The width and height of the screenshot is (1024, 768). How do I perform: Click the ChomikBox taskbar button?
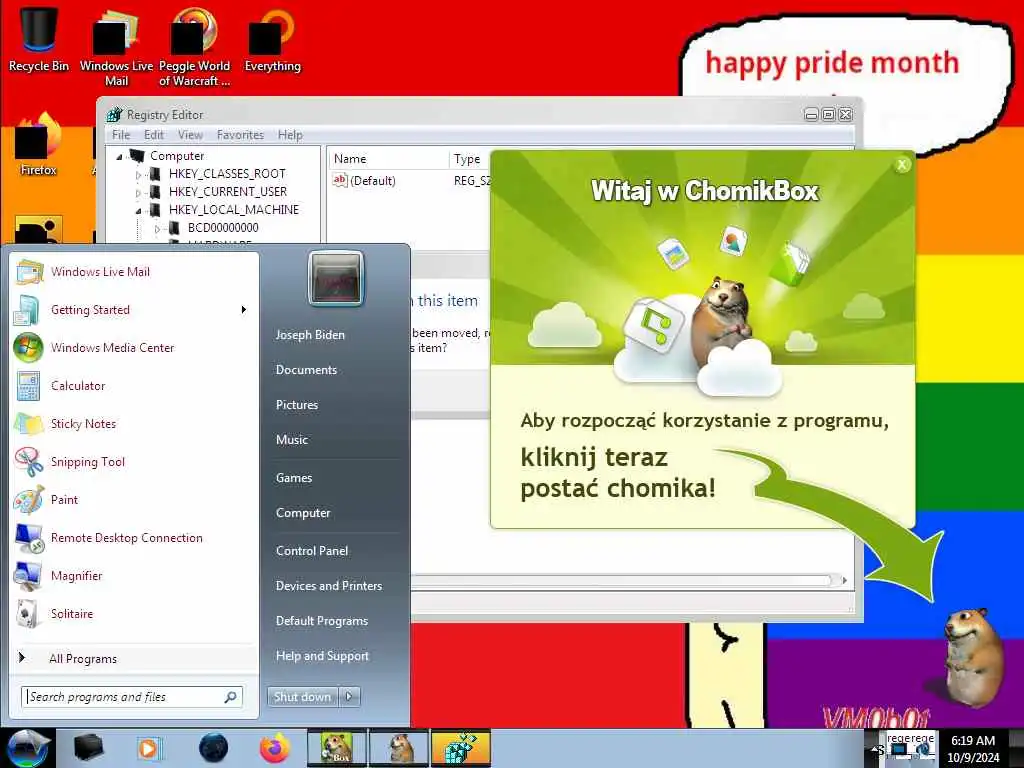click(x=337, y=748)
